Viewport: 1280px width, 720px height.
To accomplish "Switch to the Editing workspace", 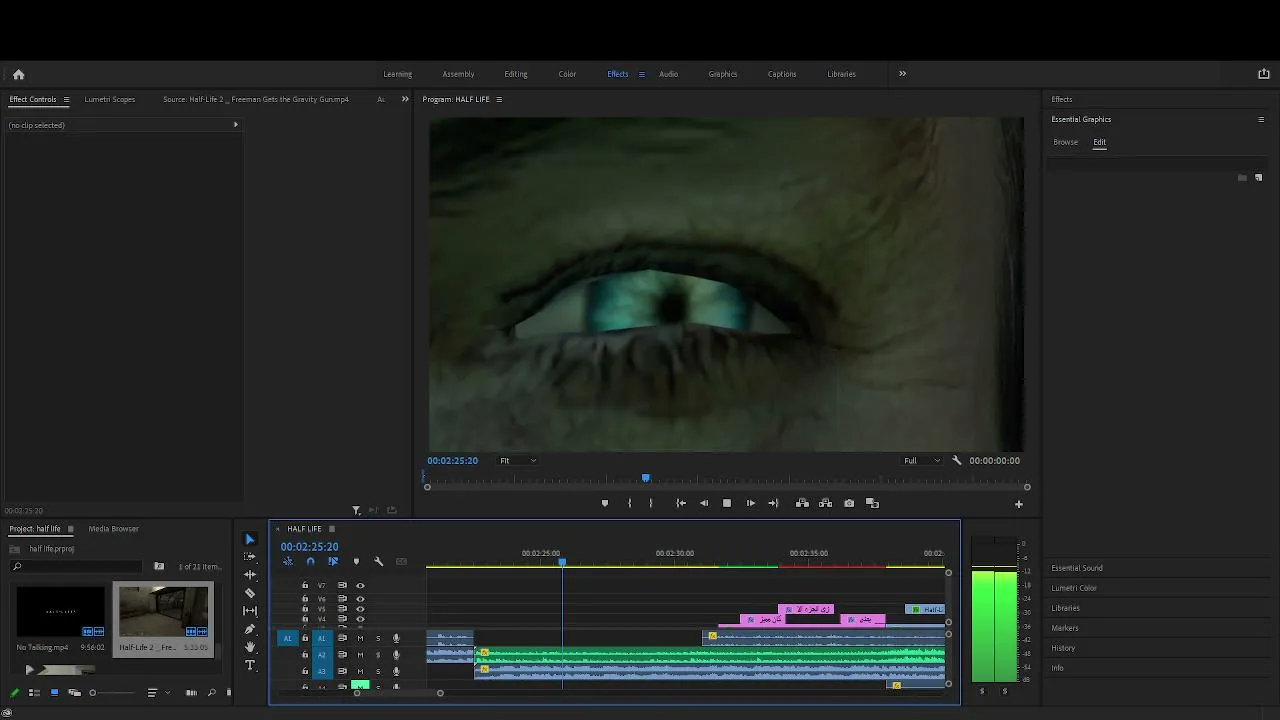I will [x=516, y=74].
